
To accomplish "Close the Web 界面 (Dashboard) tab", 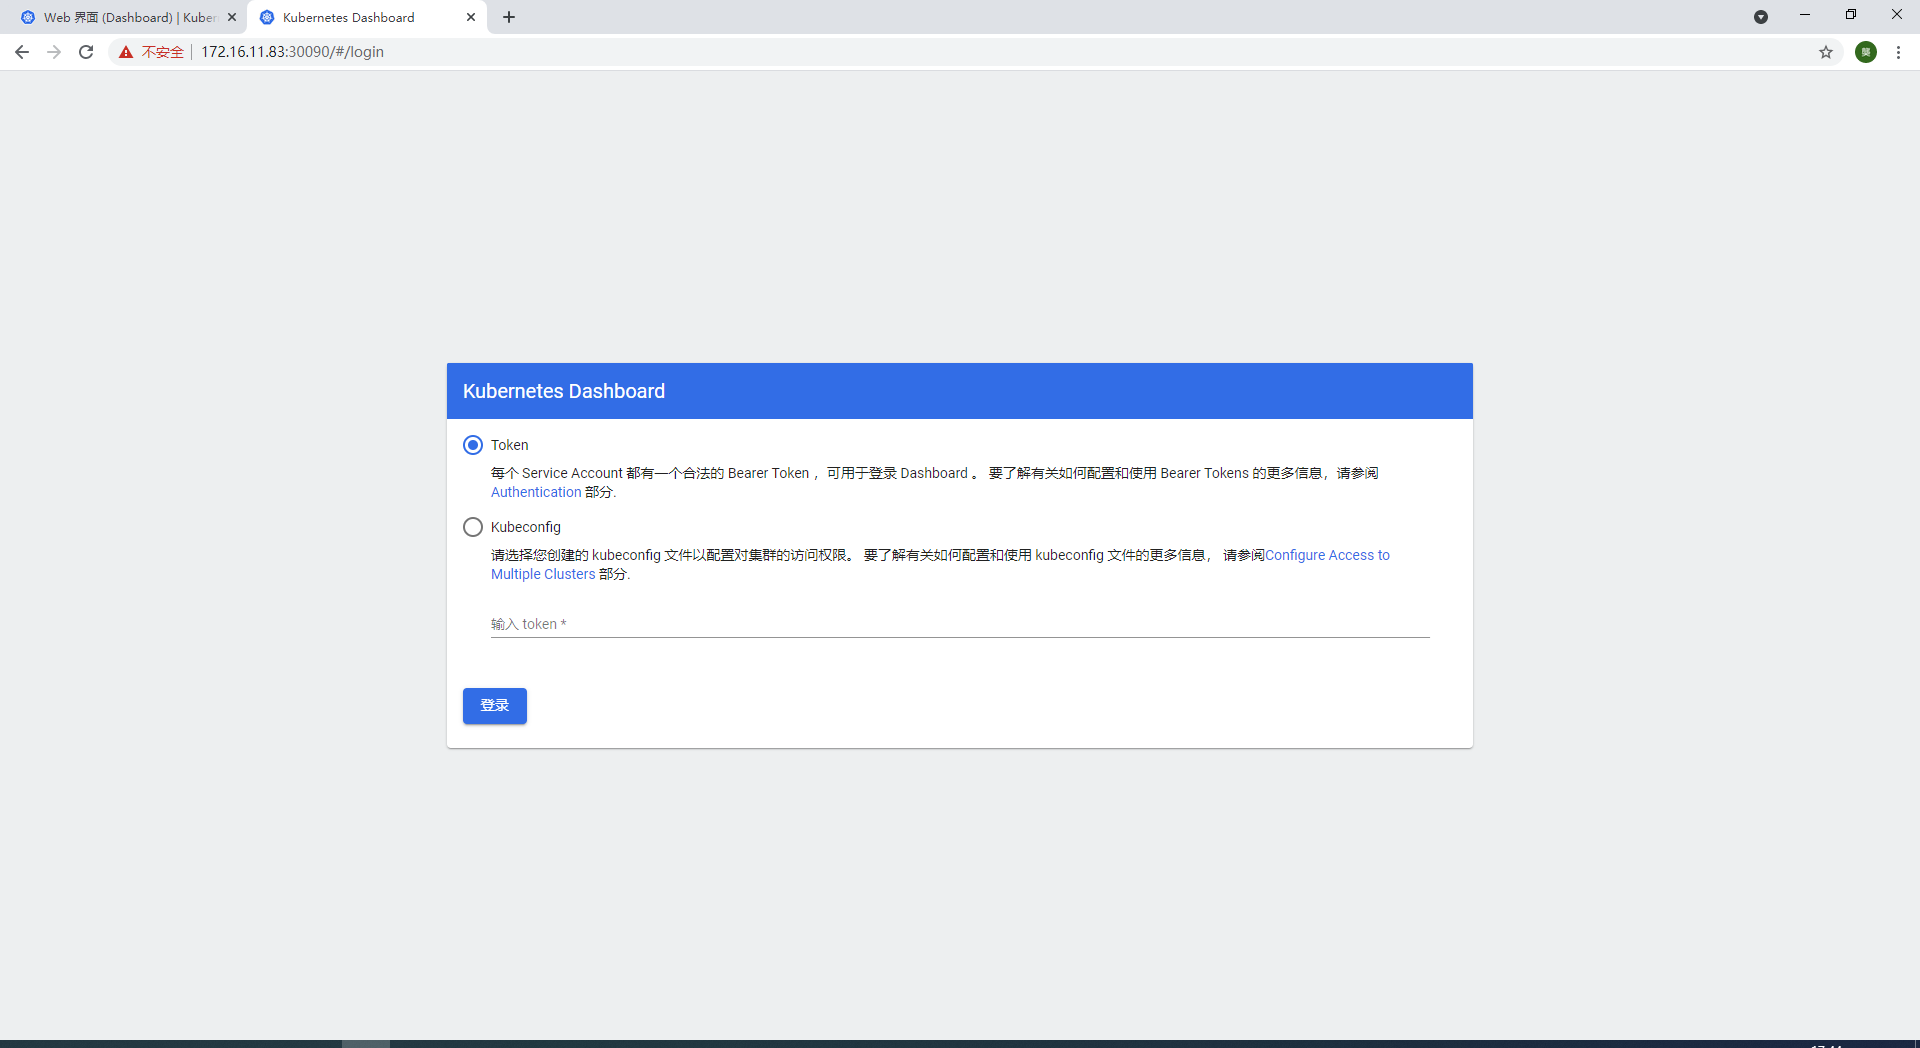I will click(x=232, y=17).
